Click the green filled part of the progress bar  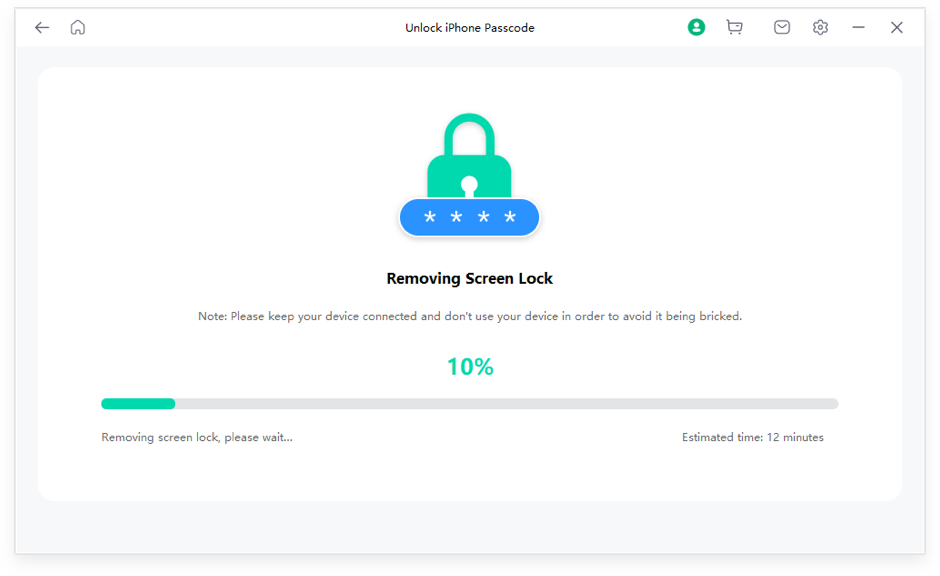click(138, 404)
